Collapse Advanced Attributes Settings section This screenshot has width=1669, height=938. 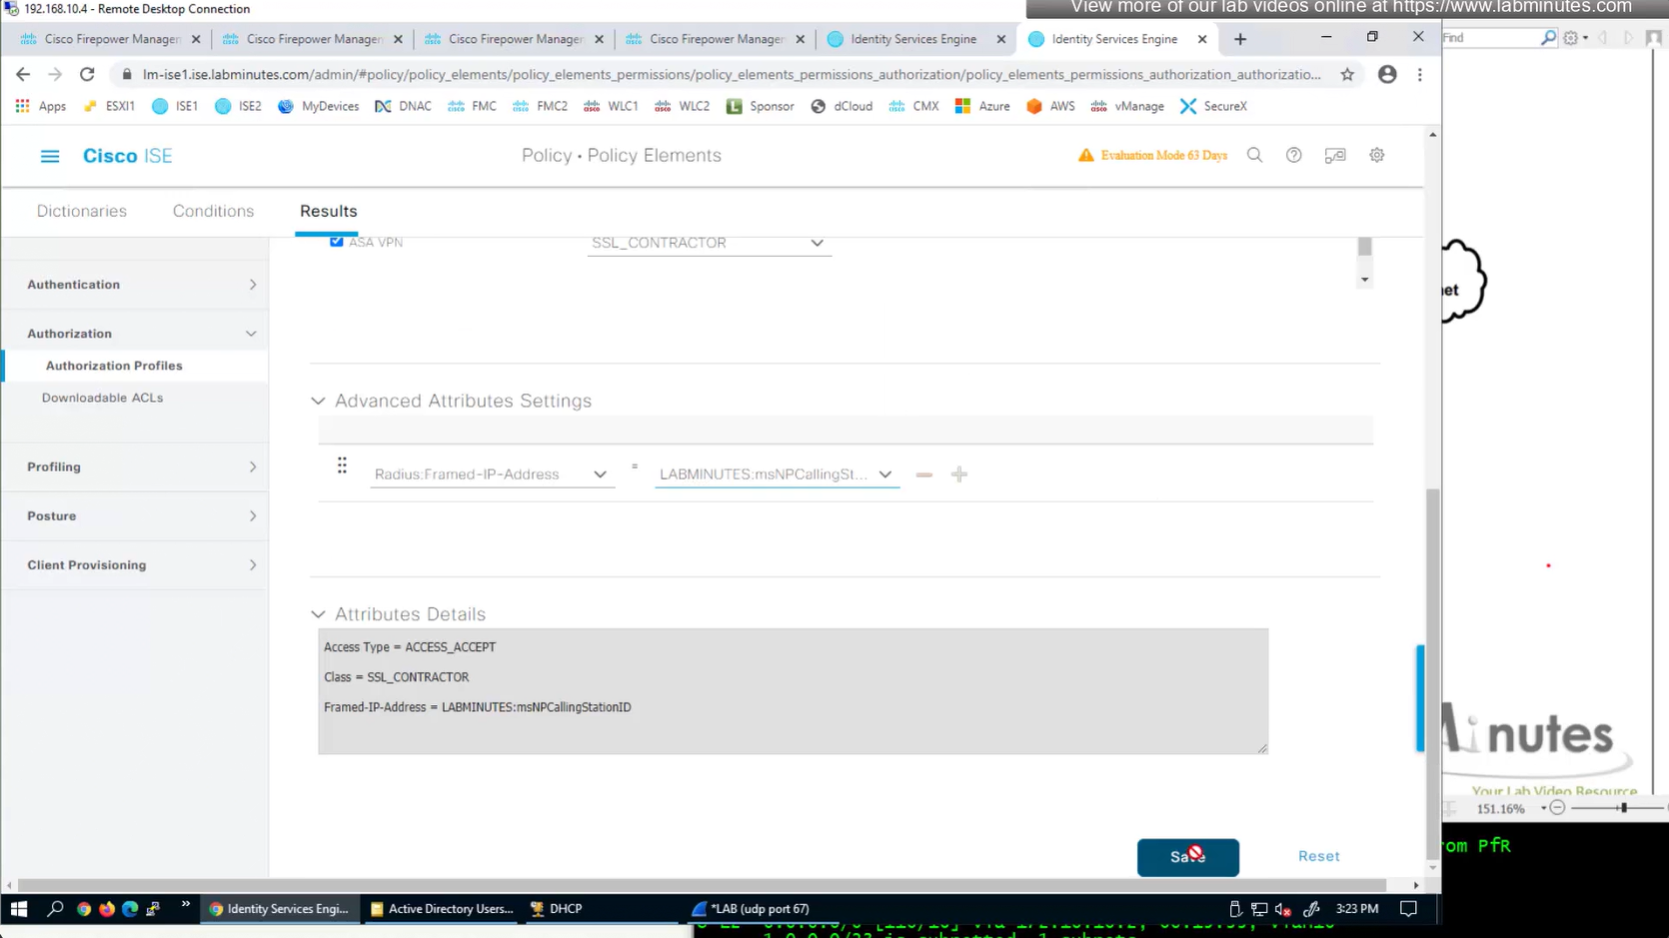point(318,401)
